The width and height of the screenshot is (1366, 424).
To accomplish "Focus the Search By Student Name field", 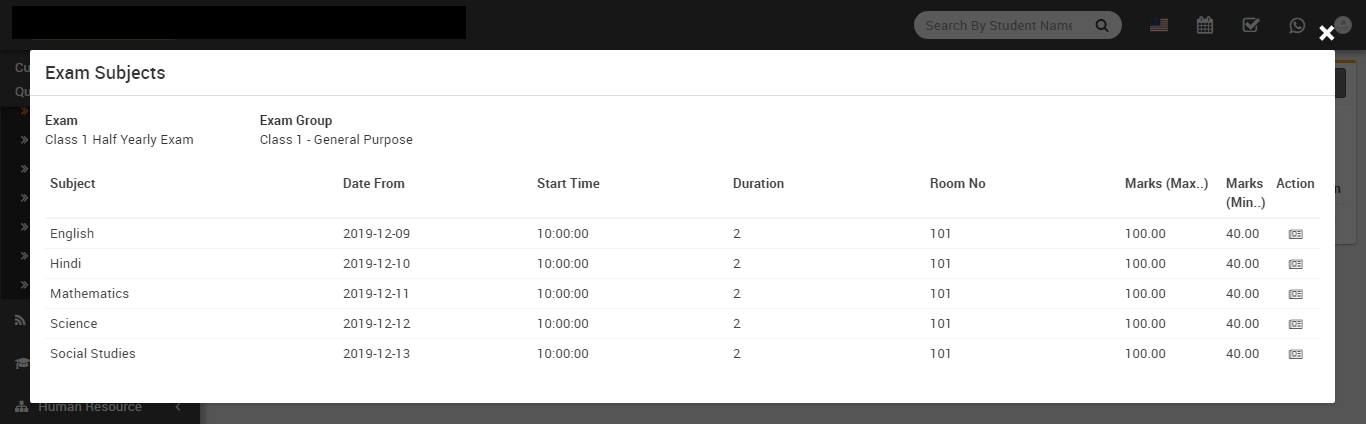I will pyautogui.click(x=1000, y=25).
